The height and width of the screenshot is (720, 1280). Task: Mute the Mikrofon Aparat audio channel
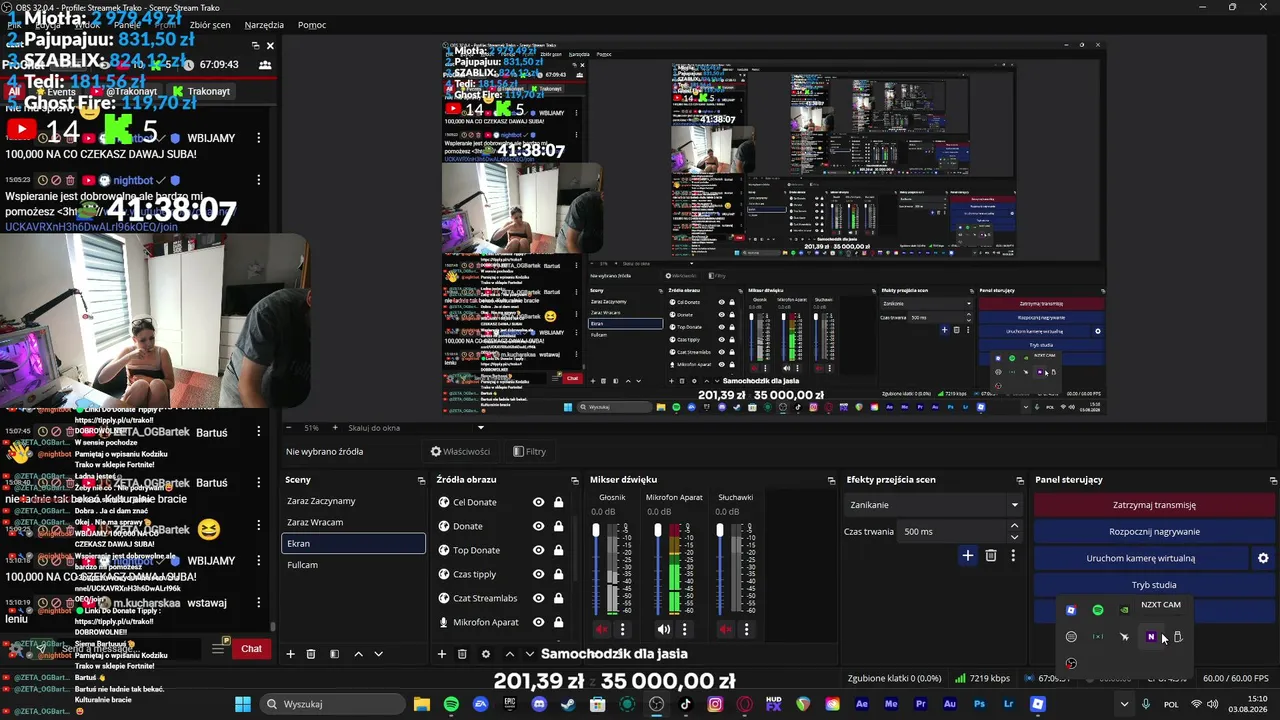[664, 629]
